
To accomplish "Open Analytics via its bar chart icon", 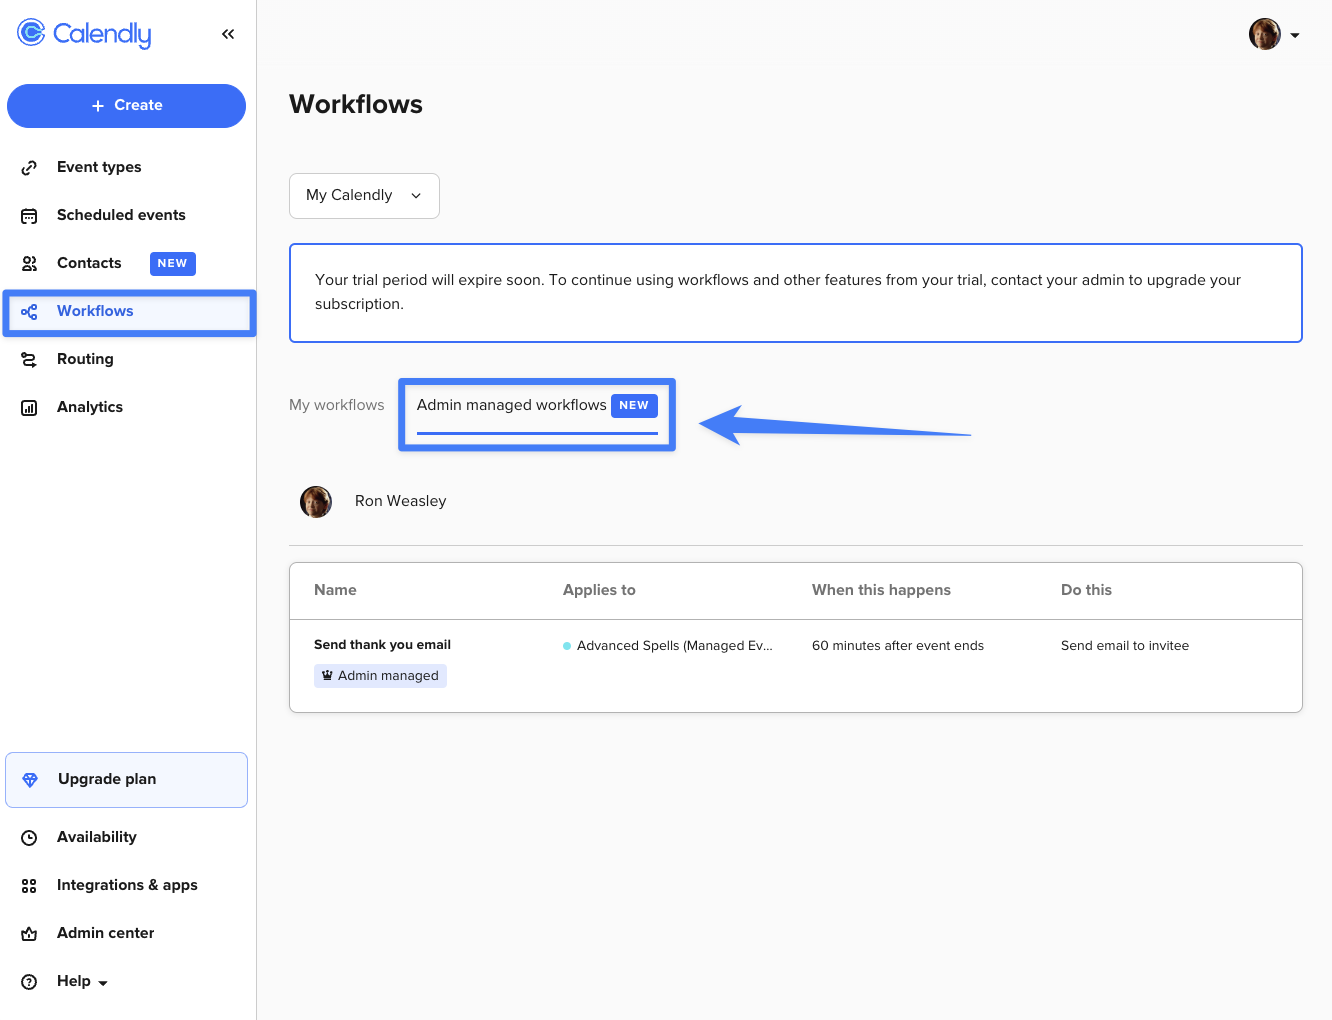I will pos(29,407).
